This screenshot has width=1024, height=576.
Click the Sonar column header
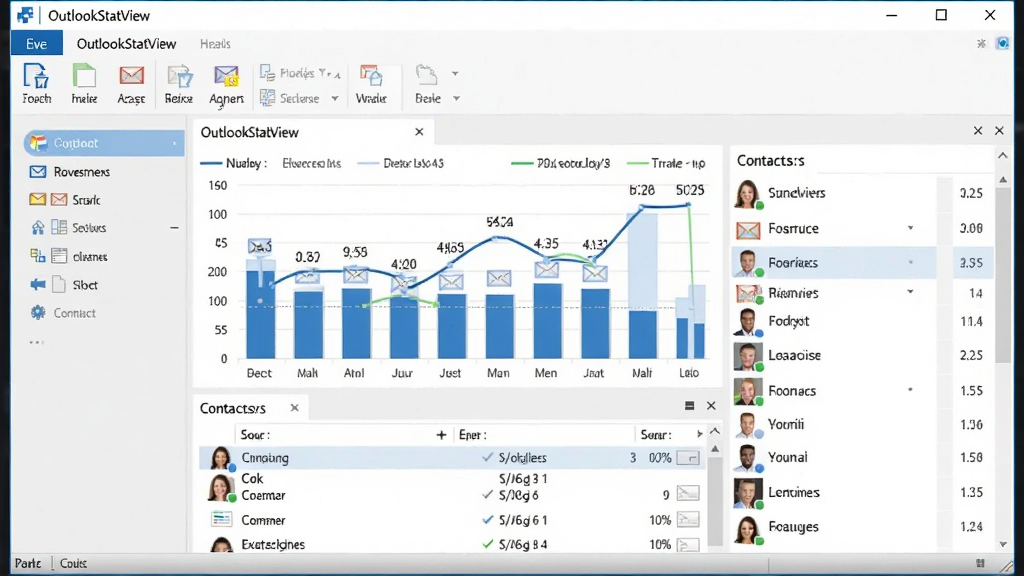(x=655, y=435)
